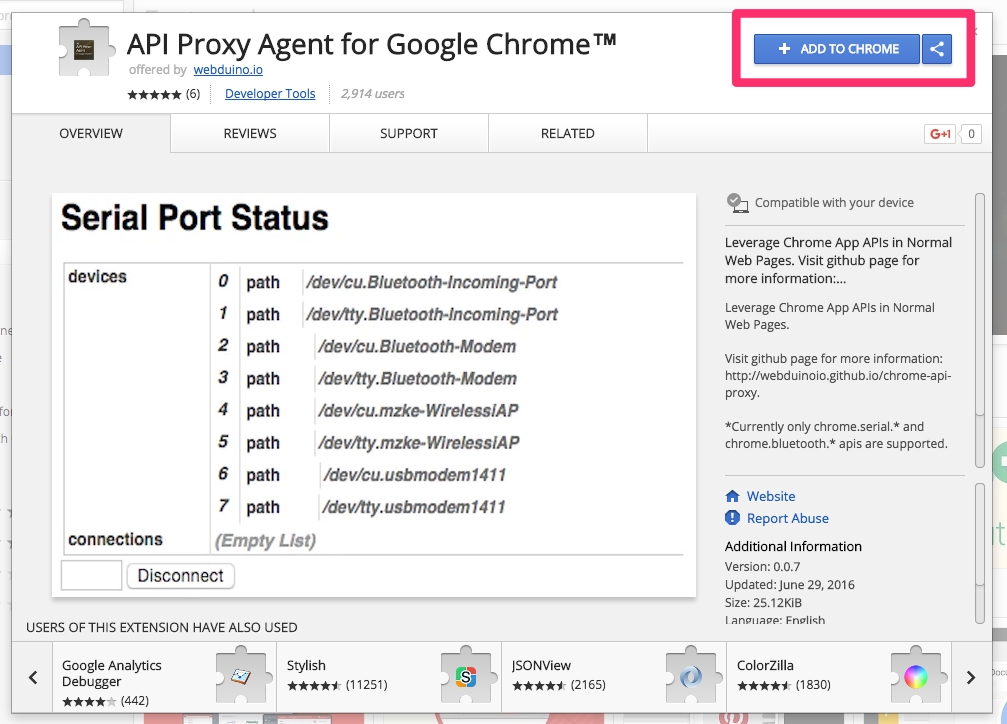The height and width of the screenshot is (724, 1007).
Task: Click the Add to Chrome button
Action: (x=837, y=49)
